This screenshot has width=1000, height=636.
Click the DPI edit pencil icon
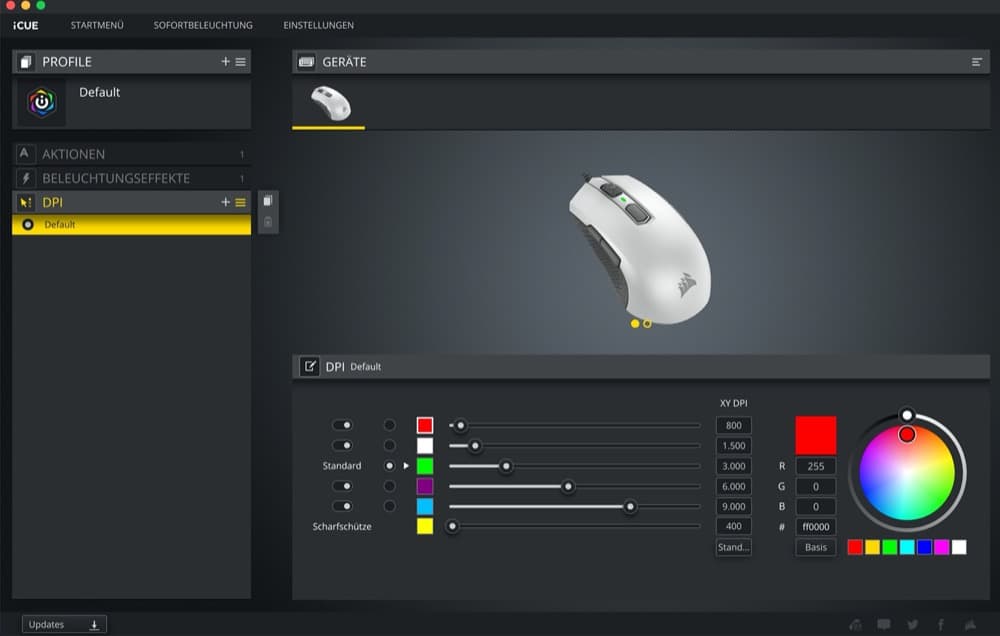[x=310, y=367]
